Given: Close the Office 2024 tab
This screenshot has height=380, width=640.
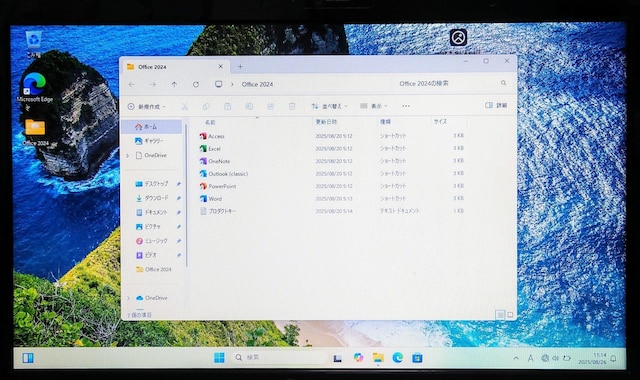Looking at the screenshot, I should (x=220, y=66).
